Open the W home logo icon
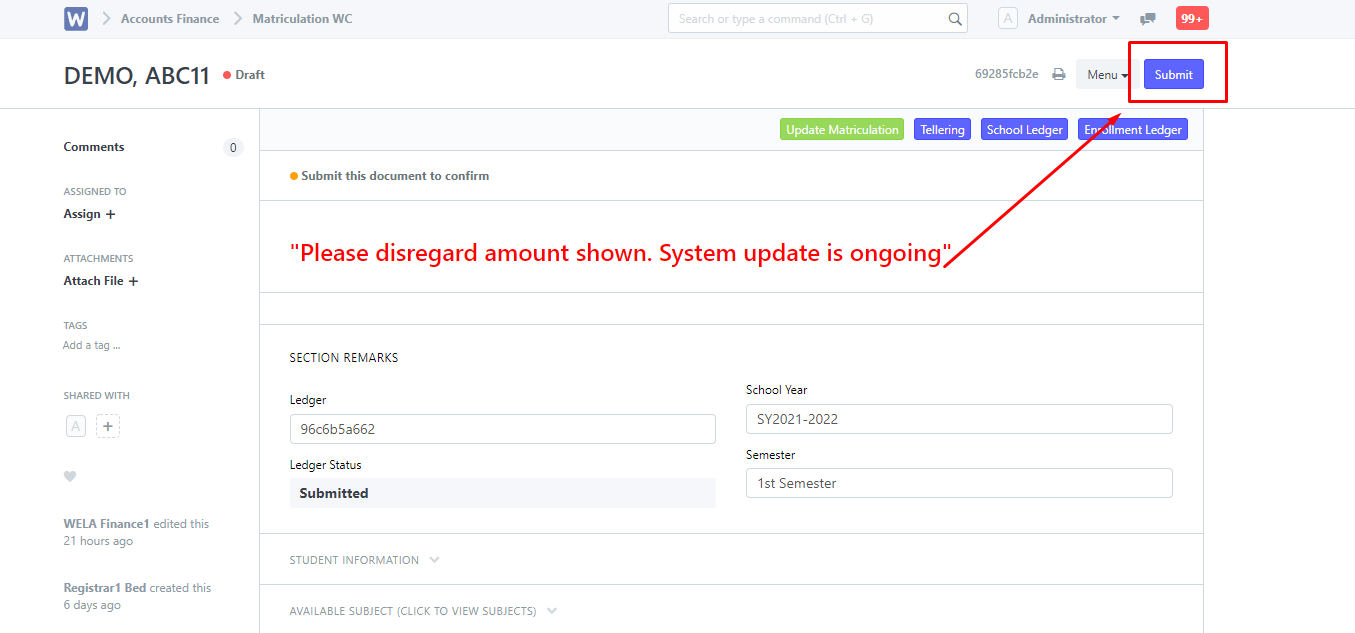Screen dimensions: 1355x633 click(x=76, y=19)
